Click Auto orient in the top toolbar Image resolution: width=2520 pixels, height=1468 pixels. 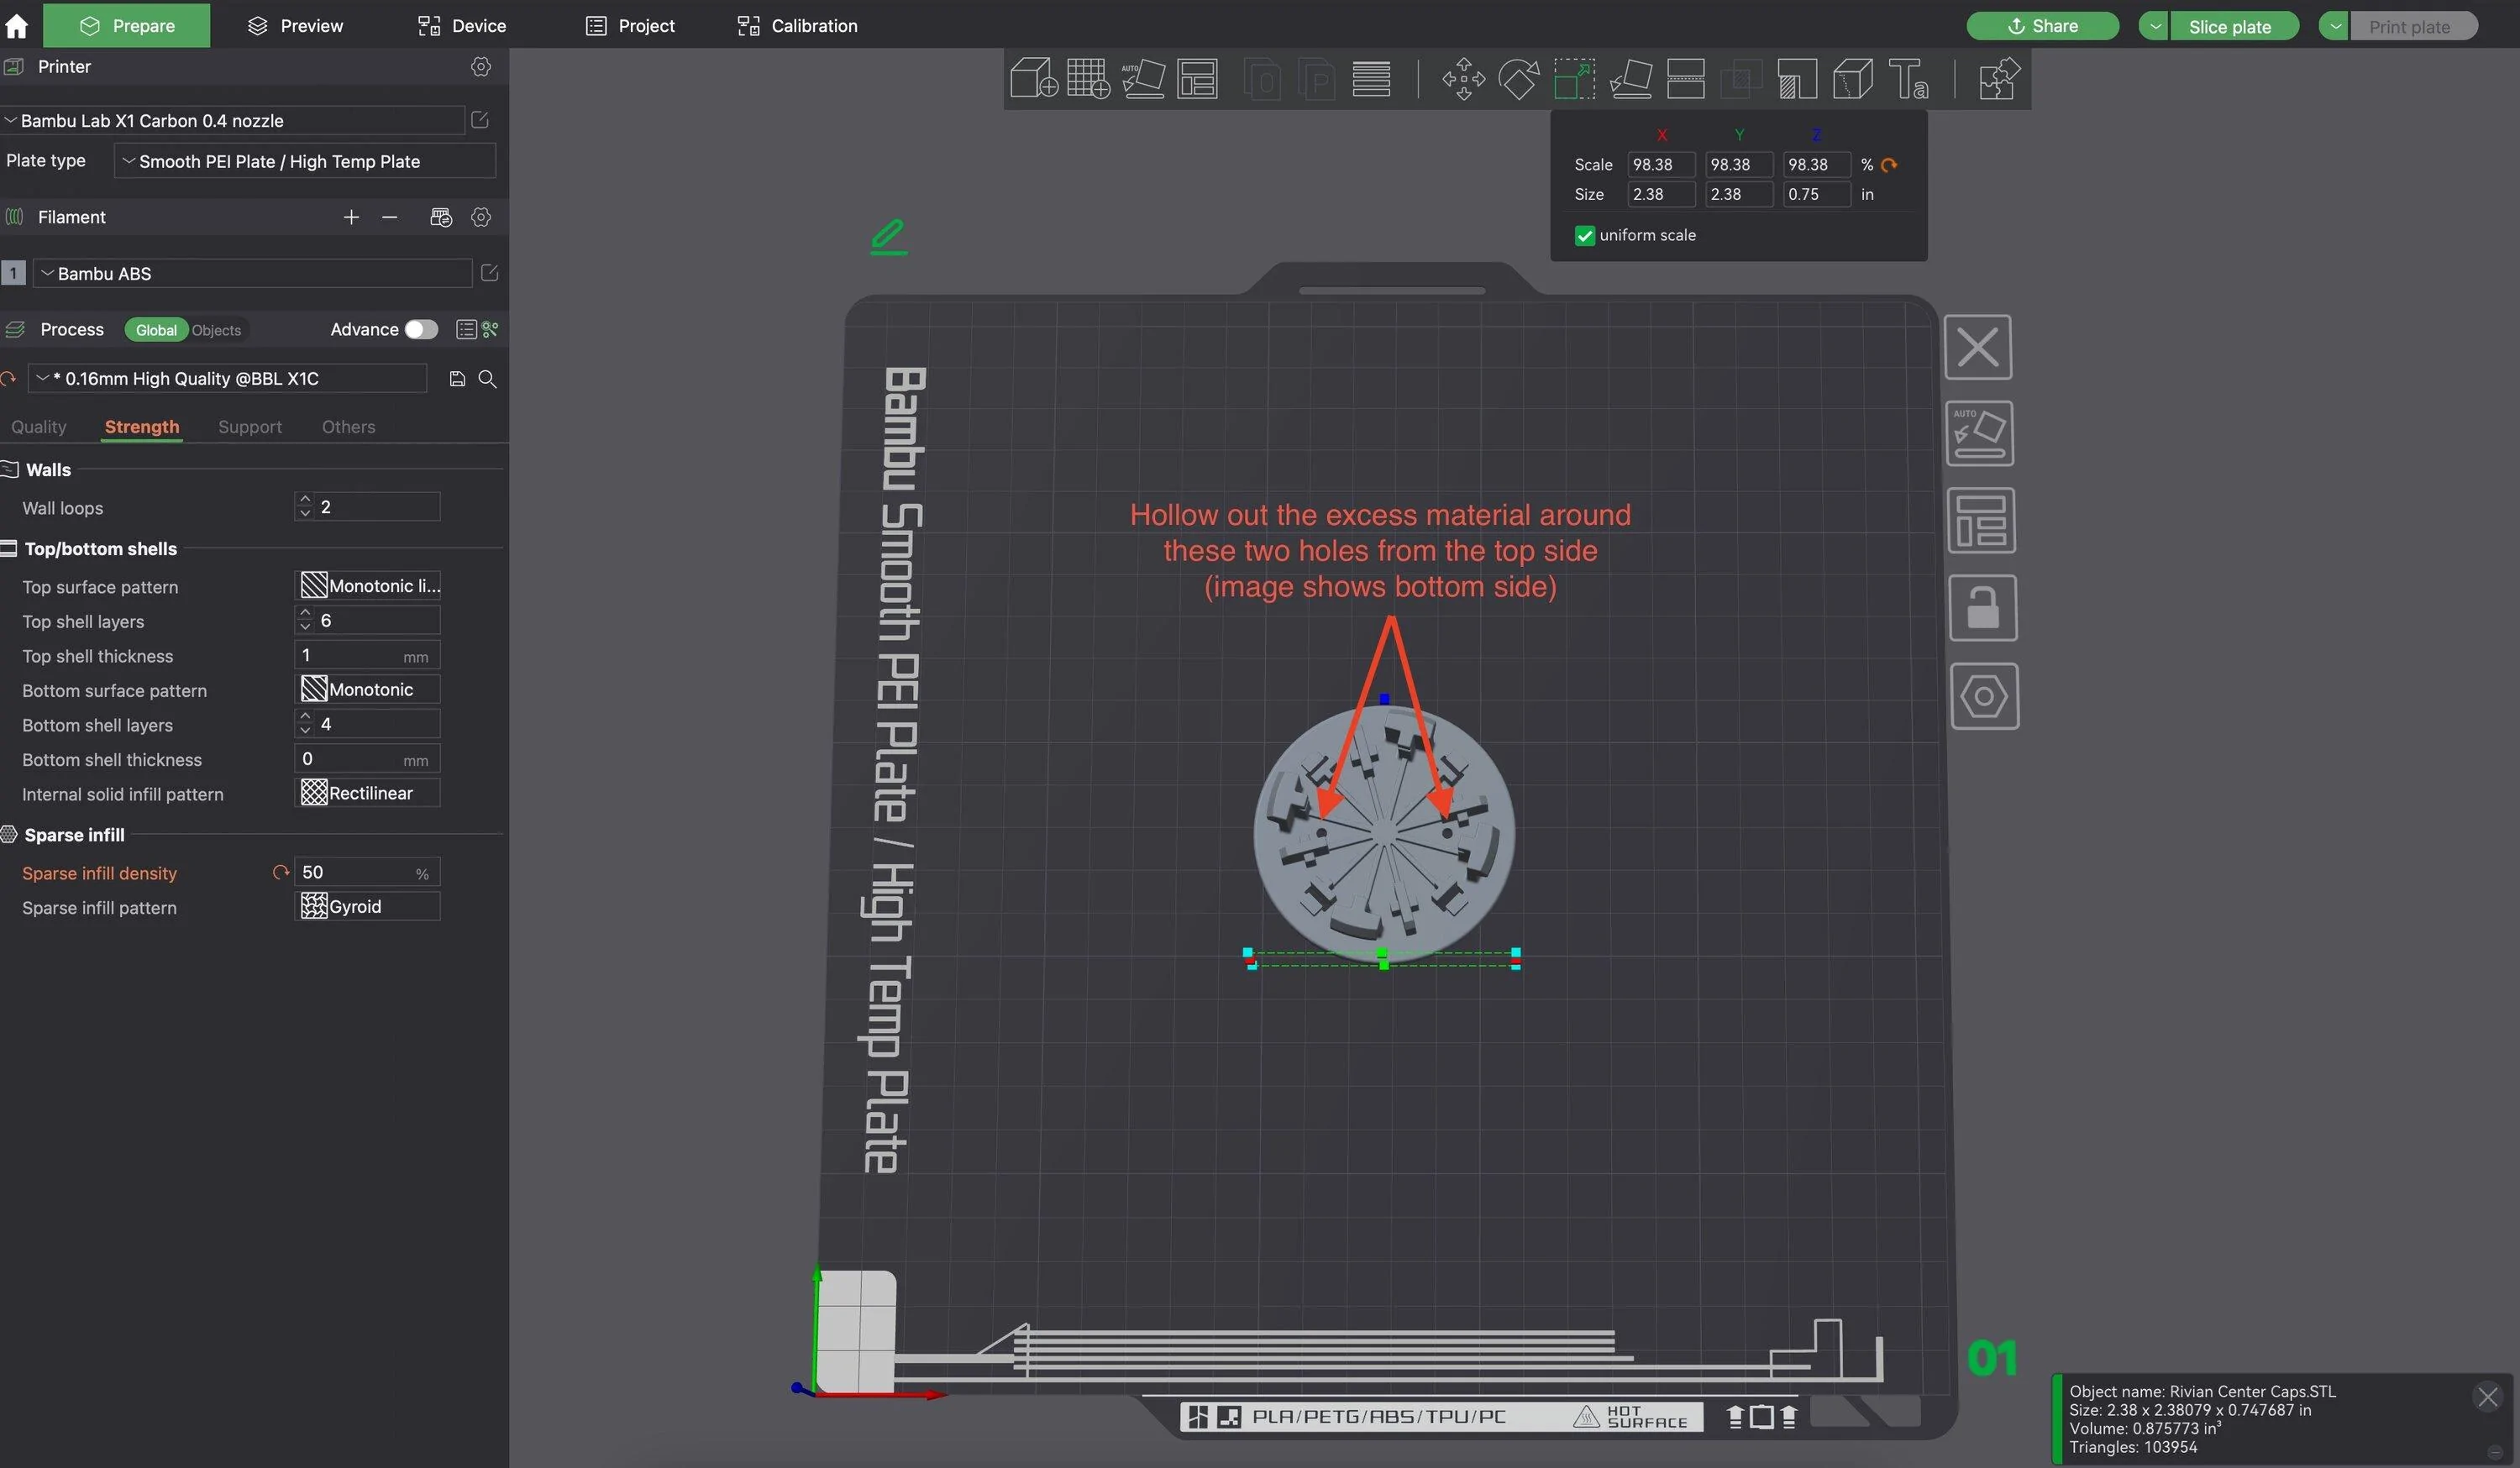pos(1143,78)
